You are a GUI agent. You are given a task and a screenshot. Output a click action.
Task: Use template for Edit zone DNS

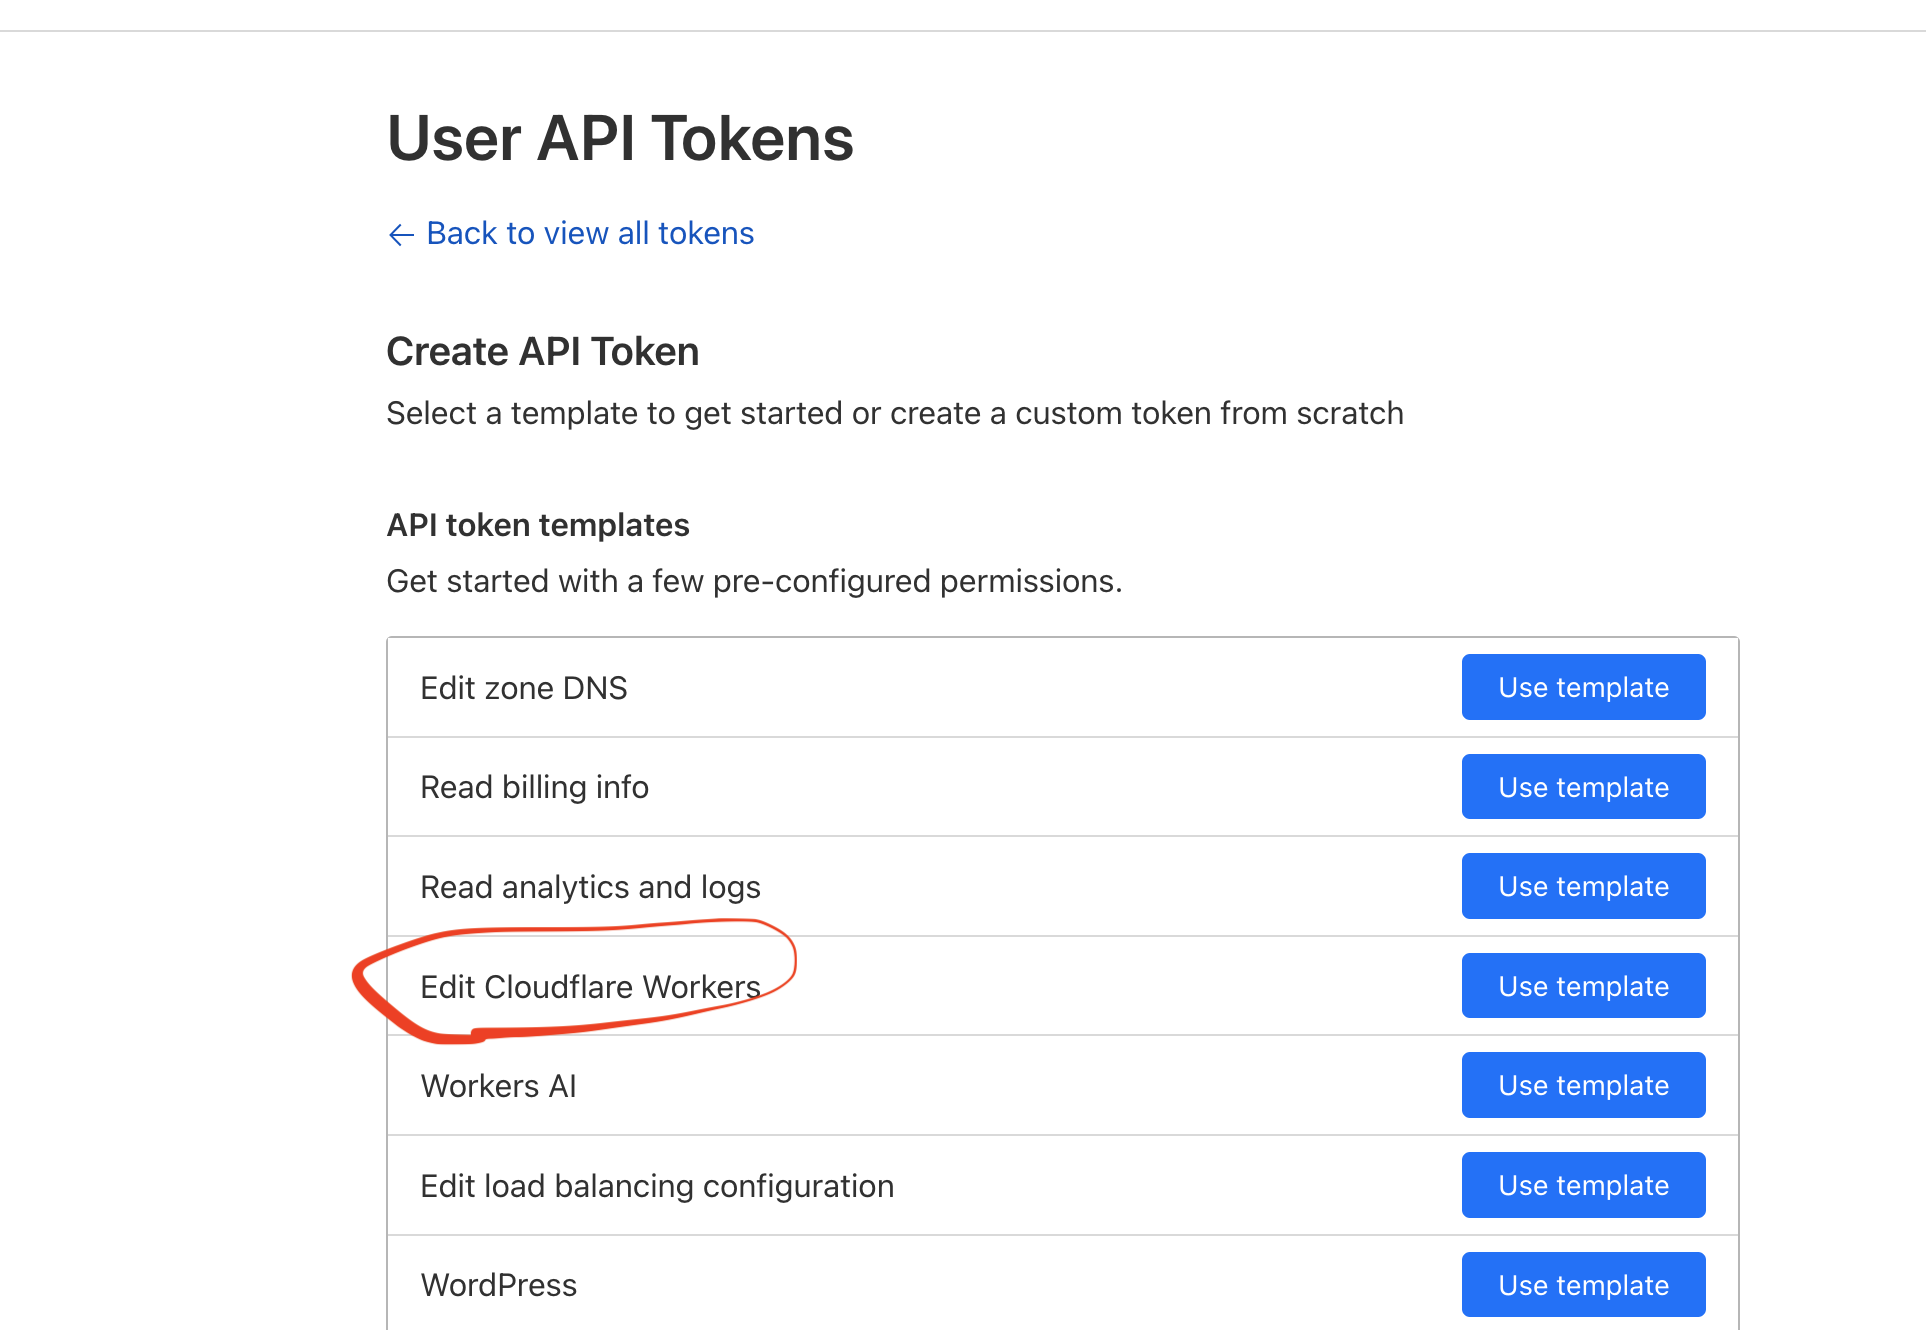point(1582,688)
